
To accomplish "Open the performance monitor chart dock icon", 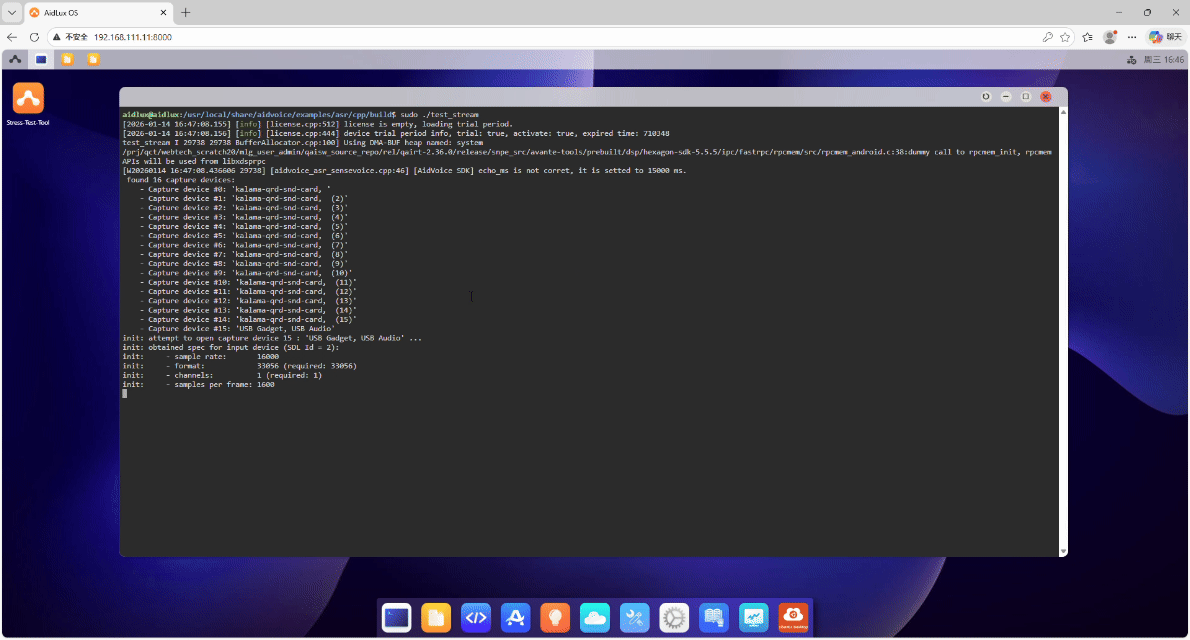I will [x=753, y=618].
